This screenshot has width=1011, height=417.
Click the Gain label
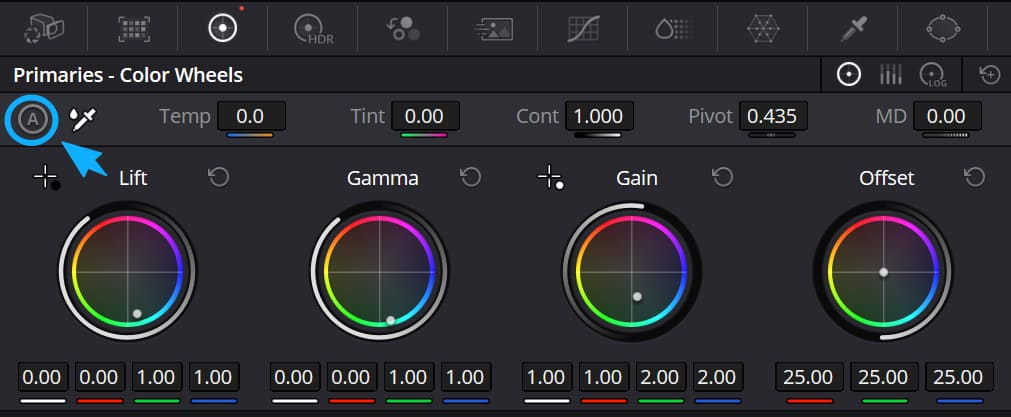pyautogui.click(x=637, y=178)
